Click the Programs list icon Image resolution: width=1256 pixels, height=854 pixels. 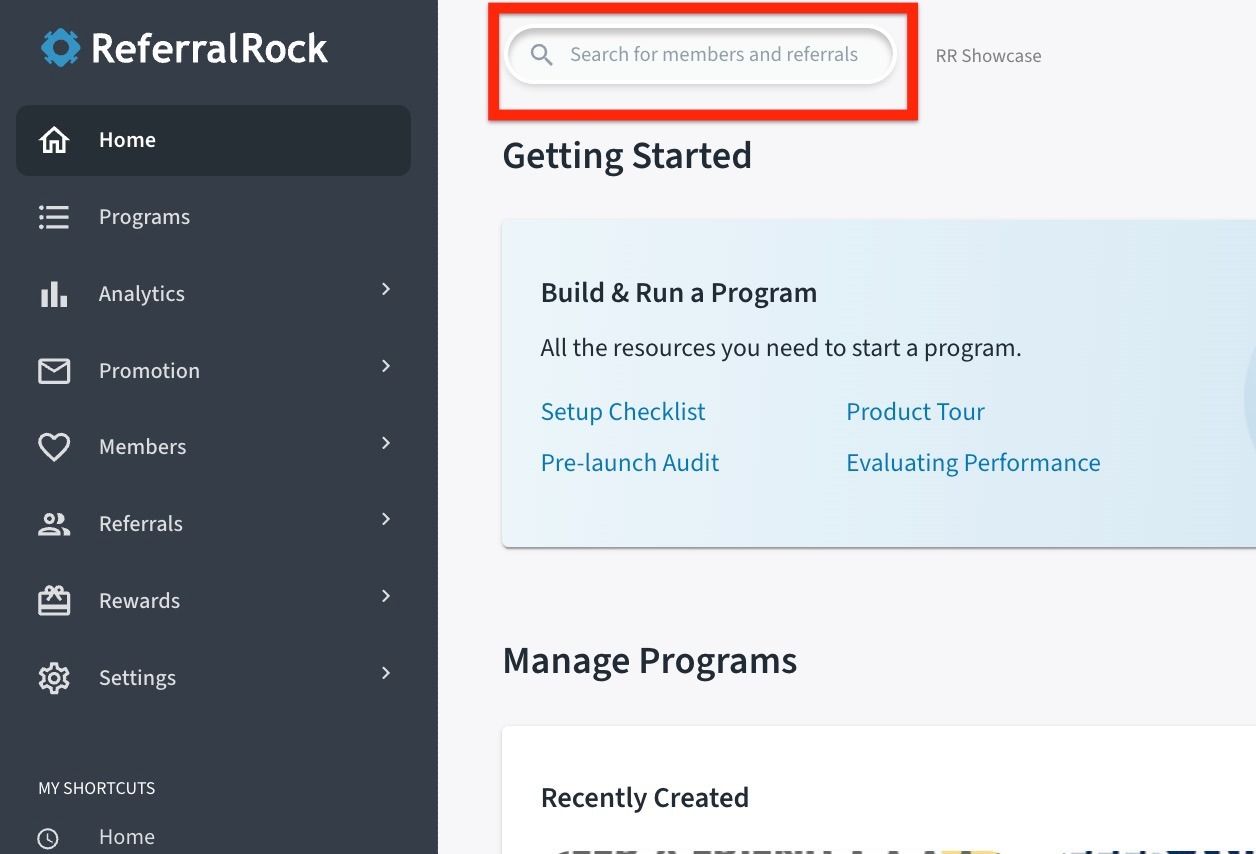(x=54, y=217)
